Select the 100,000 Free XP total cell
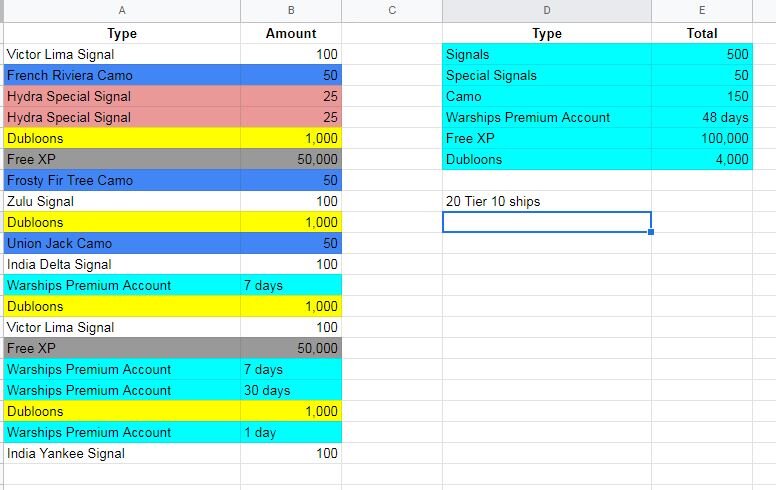This screenshot has width=776, height=490. [701, 138]
